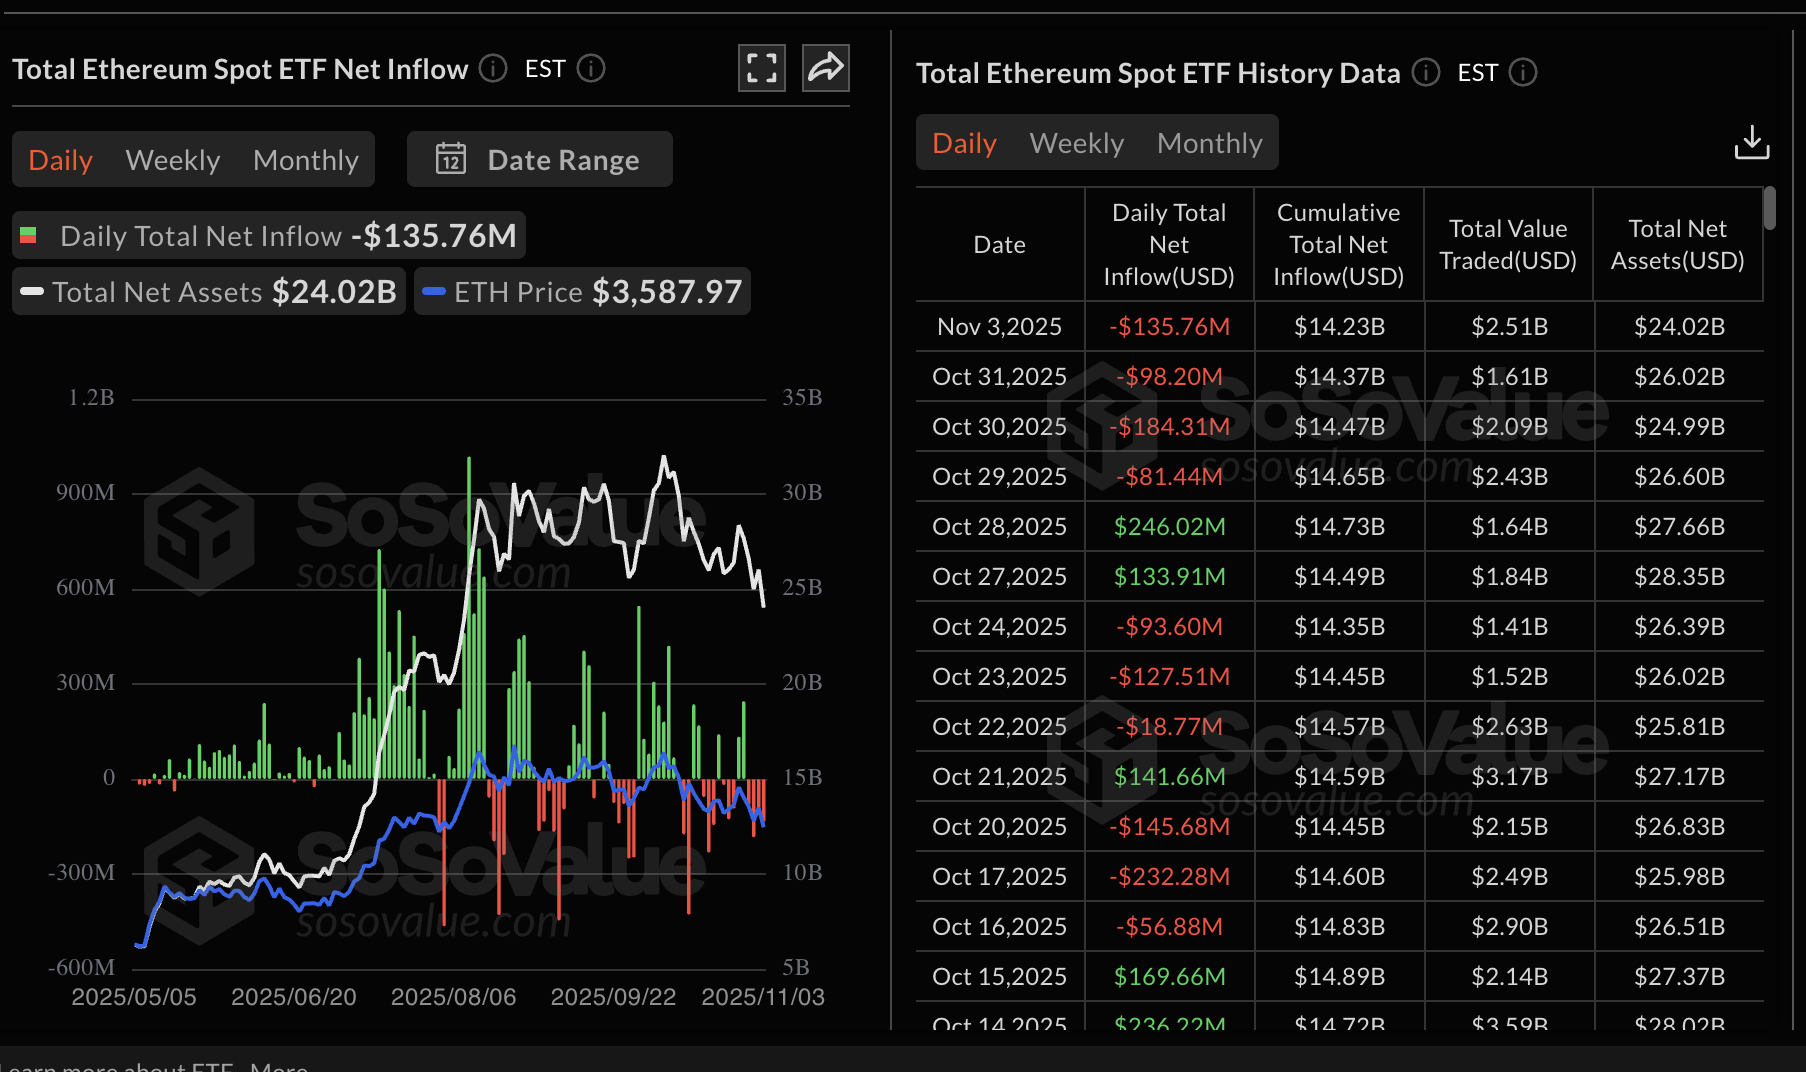Toggle the Daily Total Net Inflow series
This screenshot has height=1072, width=1806.
(267, 235)
